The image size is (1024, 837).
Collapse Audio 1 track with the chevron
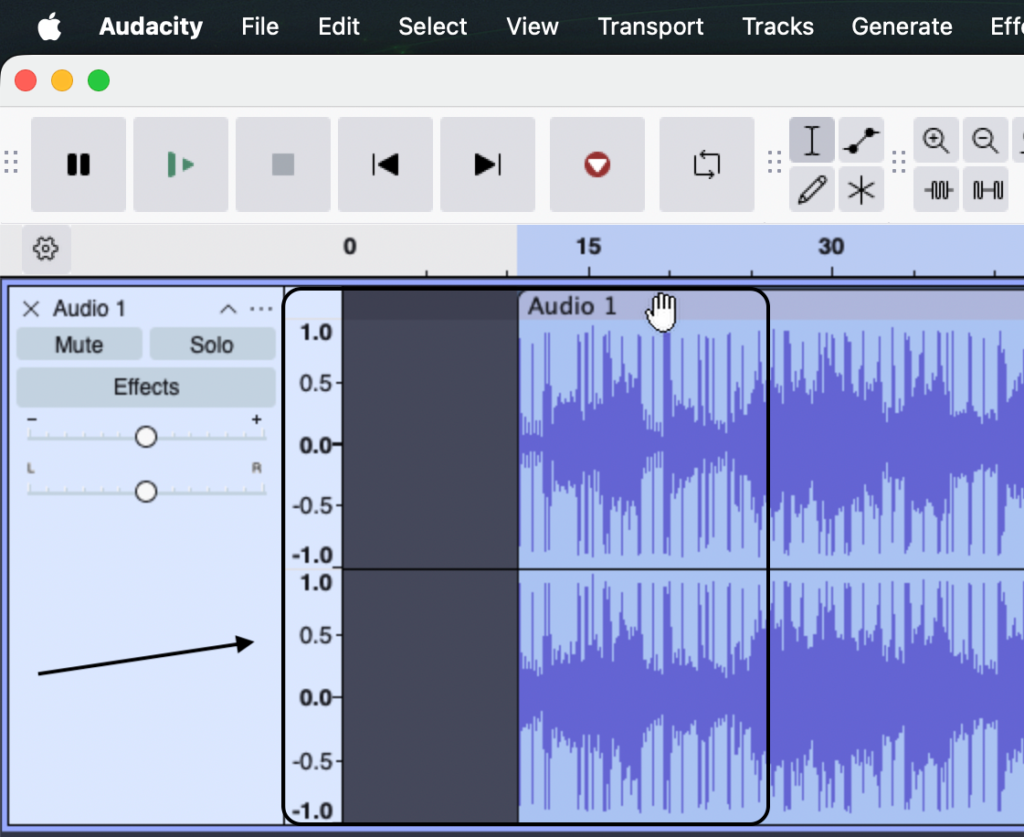coord(228,309)
